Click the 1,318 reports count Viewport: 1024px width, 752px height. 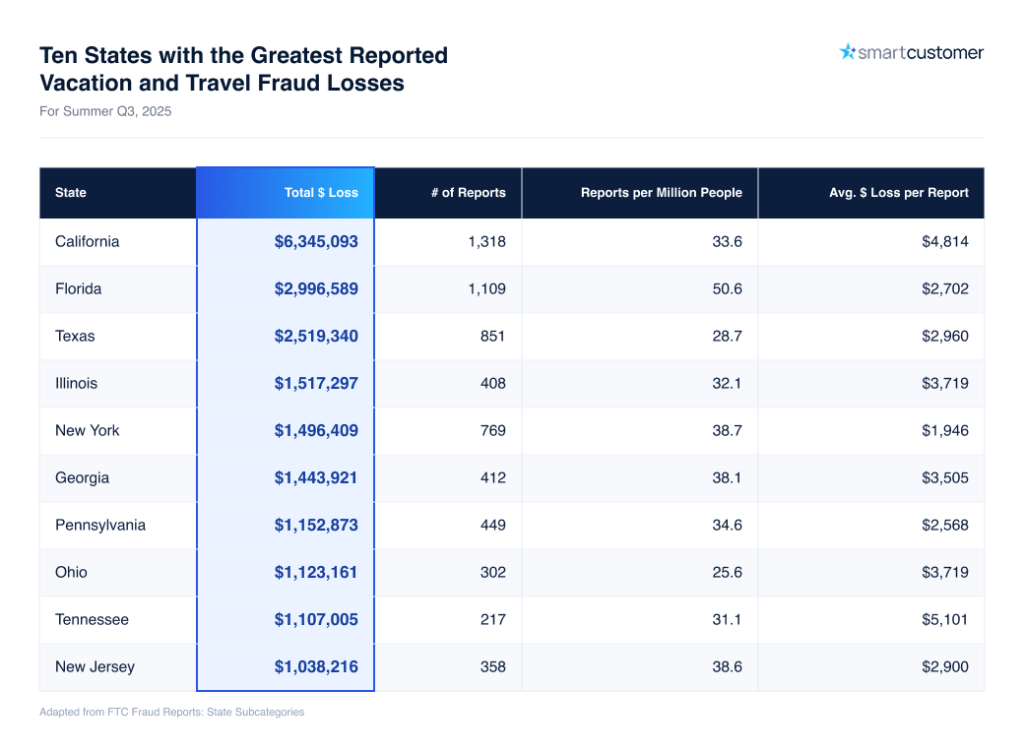point(487,242)
